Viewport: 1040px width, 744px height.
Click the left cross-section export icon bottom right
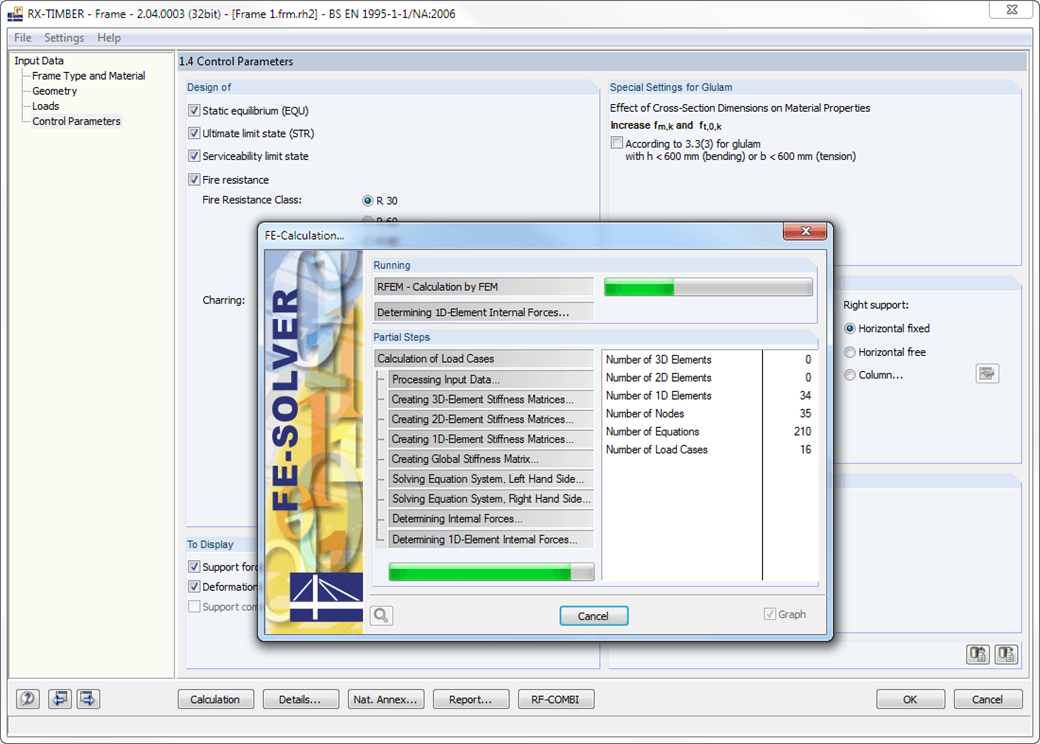(977, 653)
